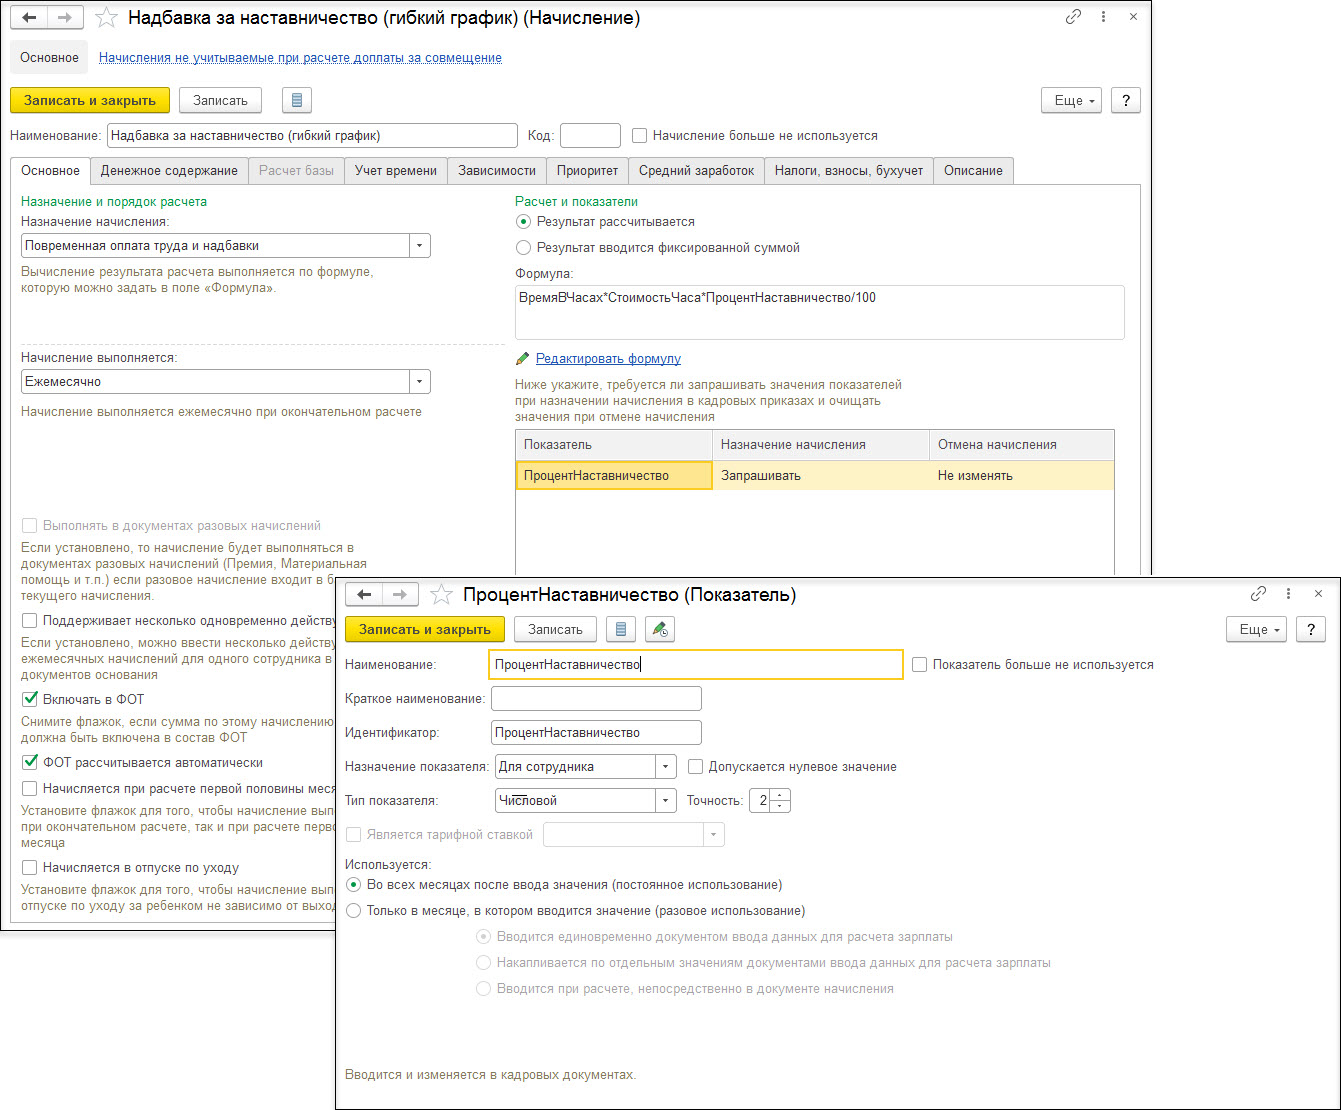Switch to 'Зависимости' tab
This screenshot has height=1110, width=1341.
coord(497,170)
